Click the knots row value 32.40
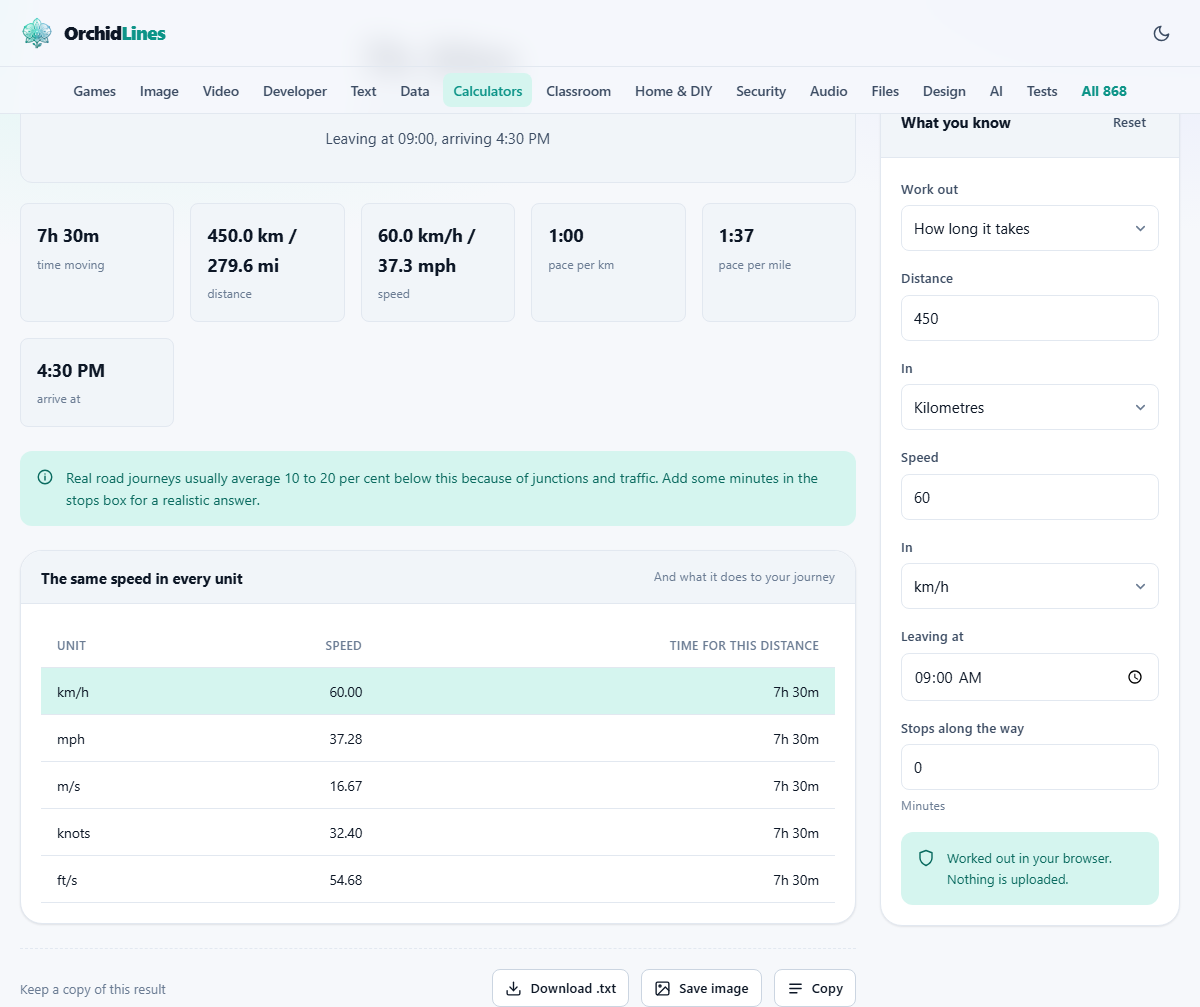Screen dimensions: 1200x1007 345,833
